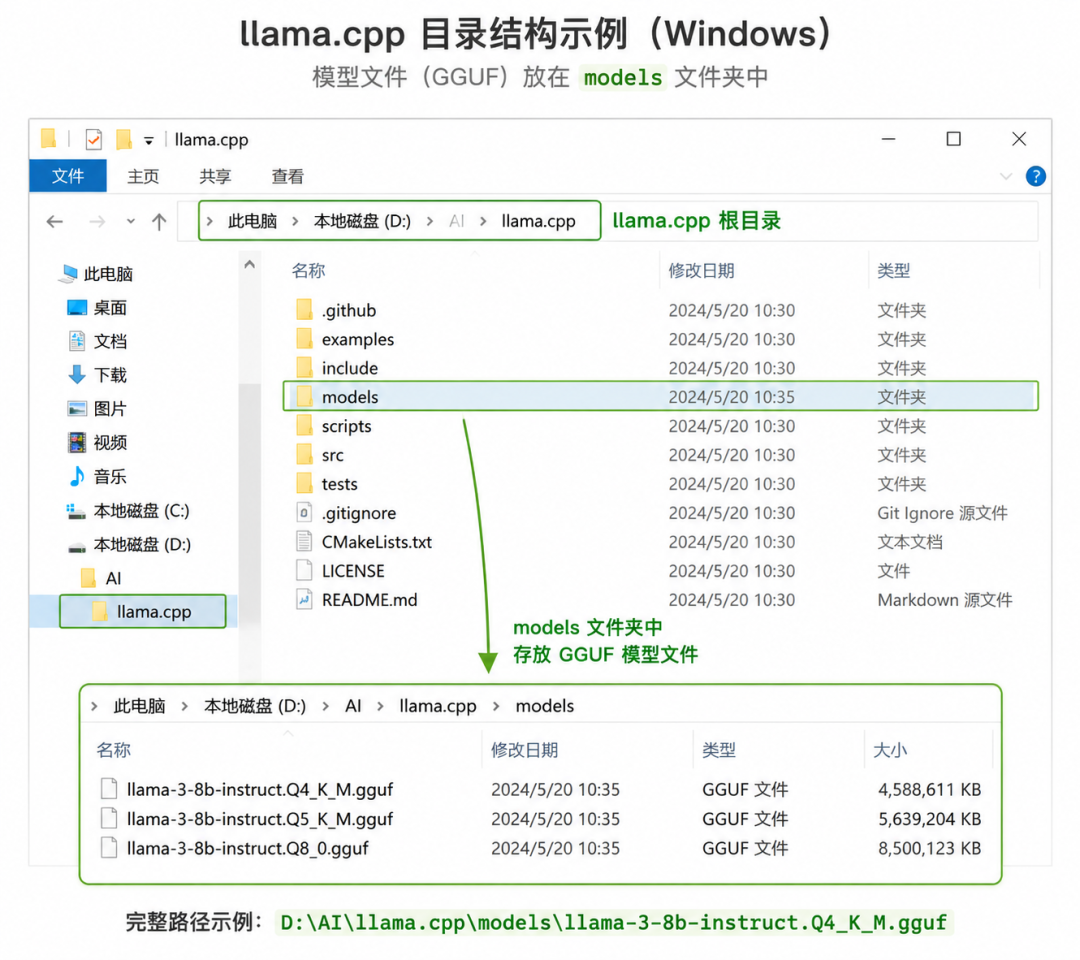Go up one level with up arrow
Screen dimensions: 1080x960
click(159, 221)
